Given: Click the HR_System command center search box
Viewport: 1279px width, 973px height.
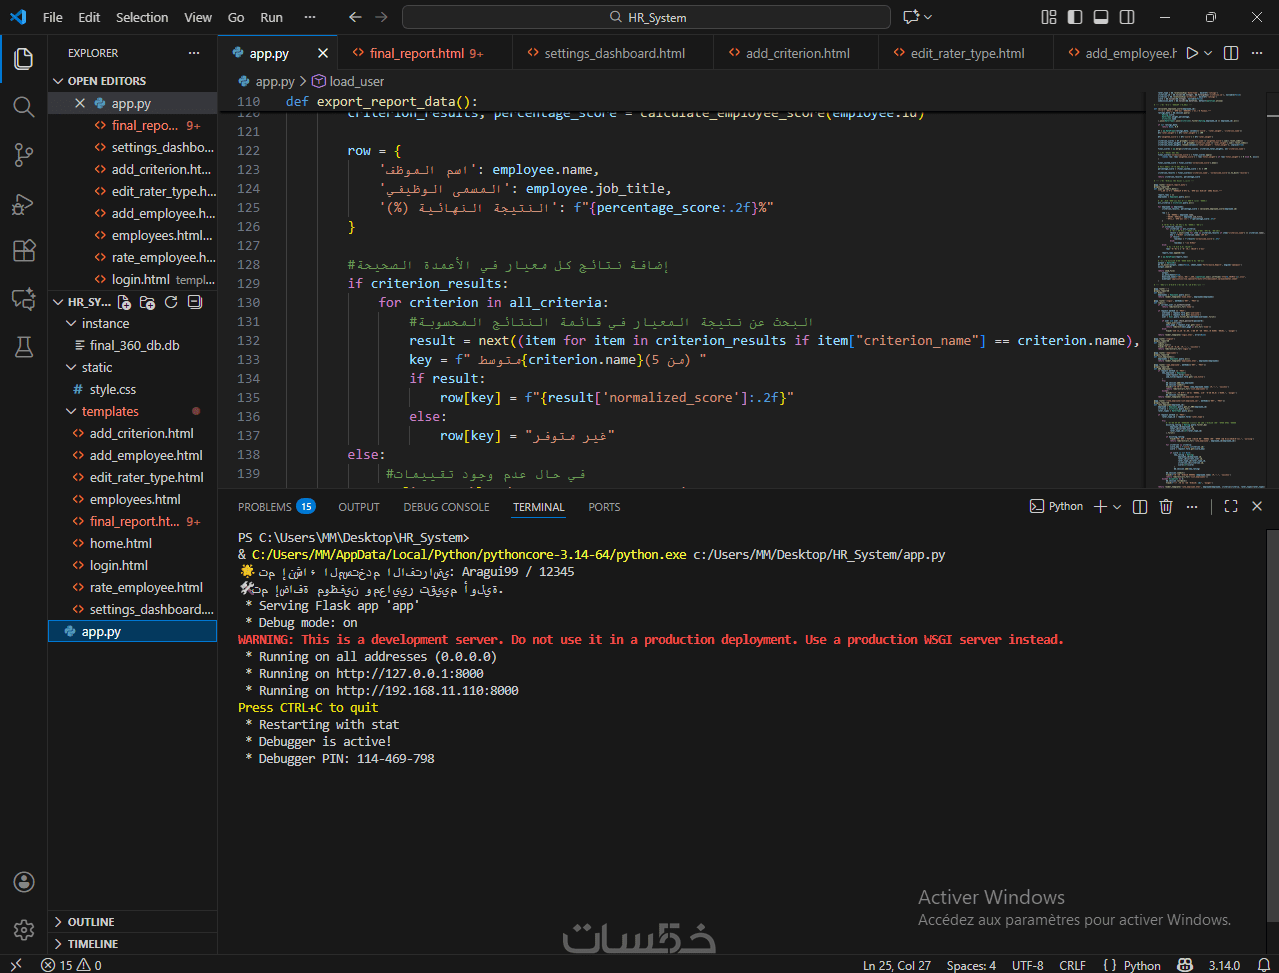Looking at the screenshot, I should [646, 17].
